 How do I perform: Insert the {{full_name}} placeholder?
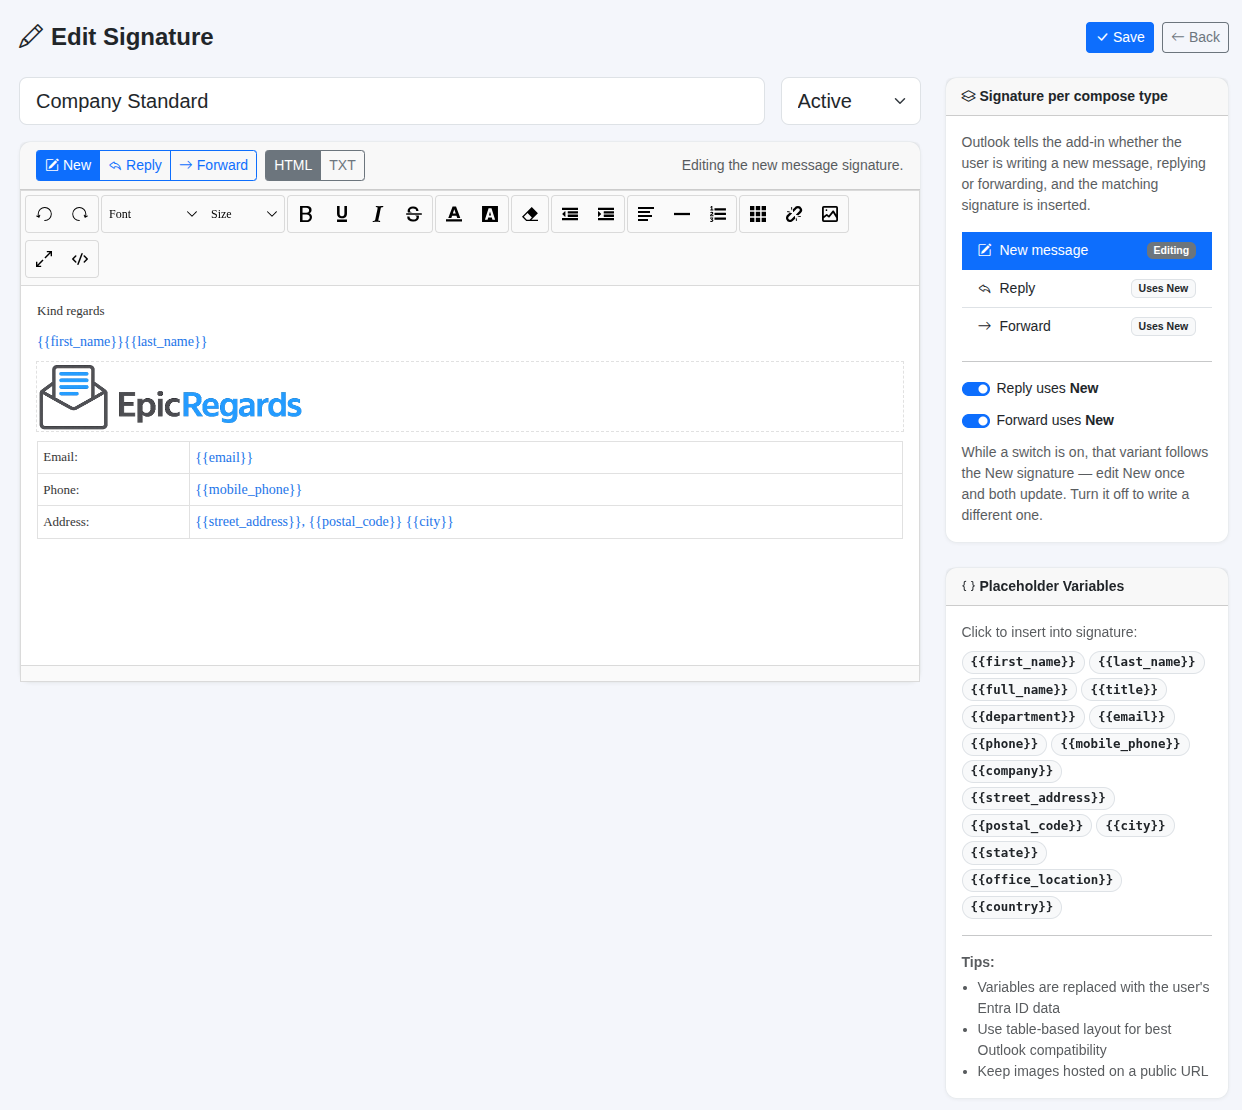point(1019,690)
